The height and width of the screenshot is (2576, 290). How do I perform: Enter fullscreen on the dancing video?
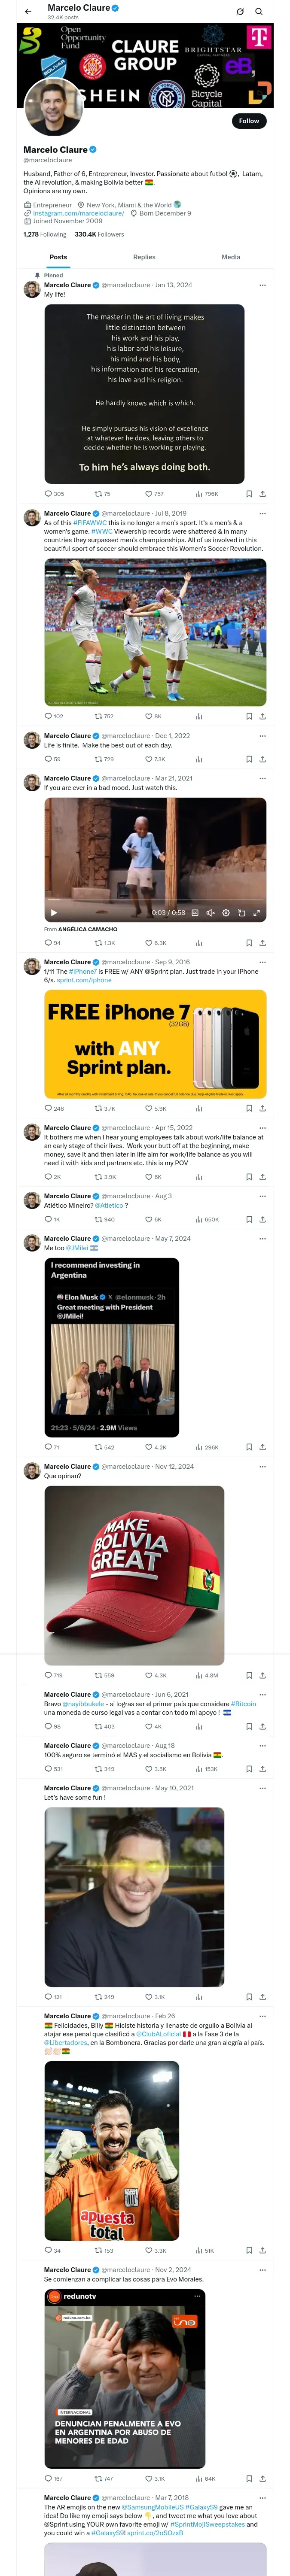point(257,913)
